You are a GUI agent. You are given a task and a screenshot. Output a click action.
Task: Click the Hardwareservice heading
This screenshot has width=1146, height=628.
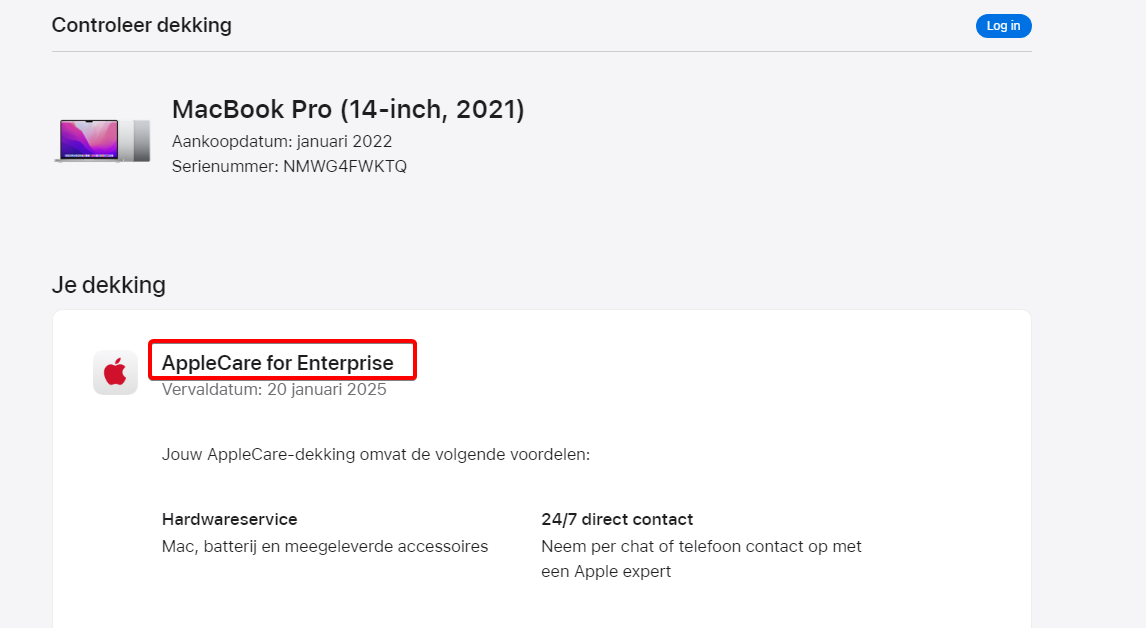(230, 520)
